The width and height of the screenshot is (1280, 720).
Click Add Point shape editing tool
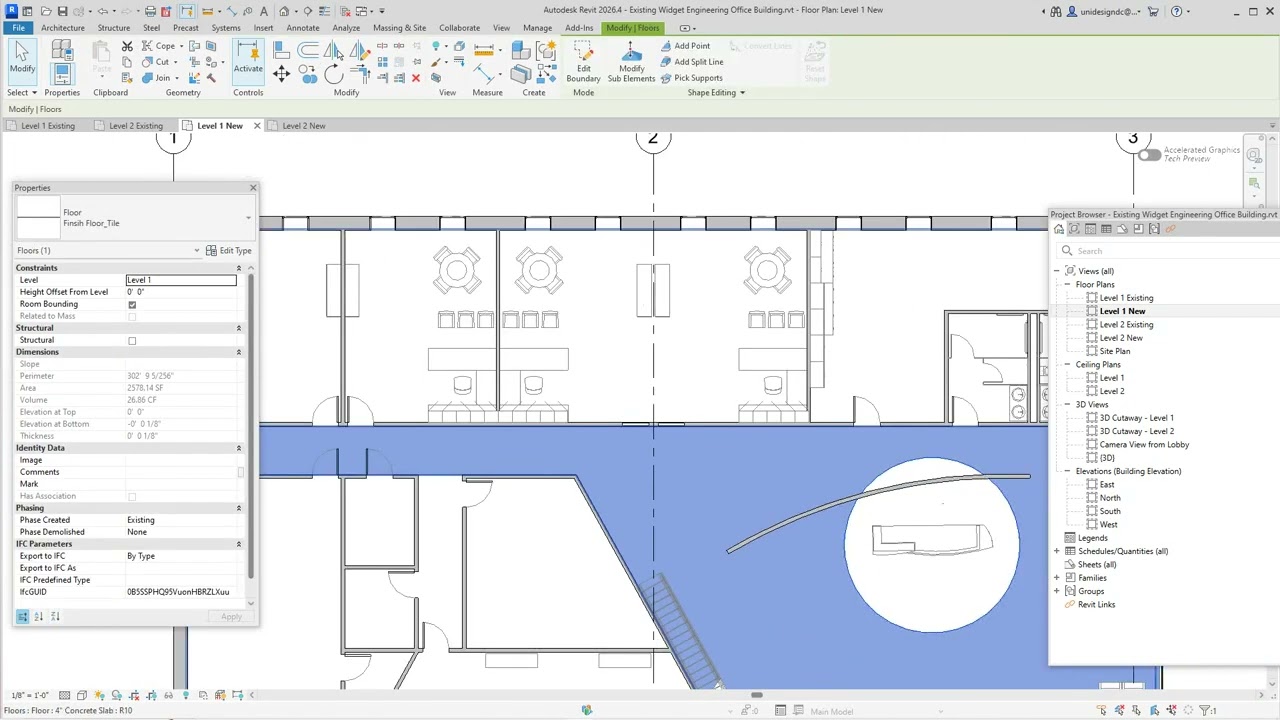[x=685, y=46]
